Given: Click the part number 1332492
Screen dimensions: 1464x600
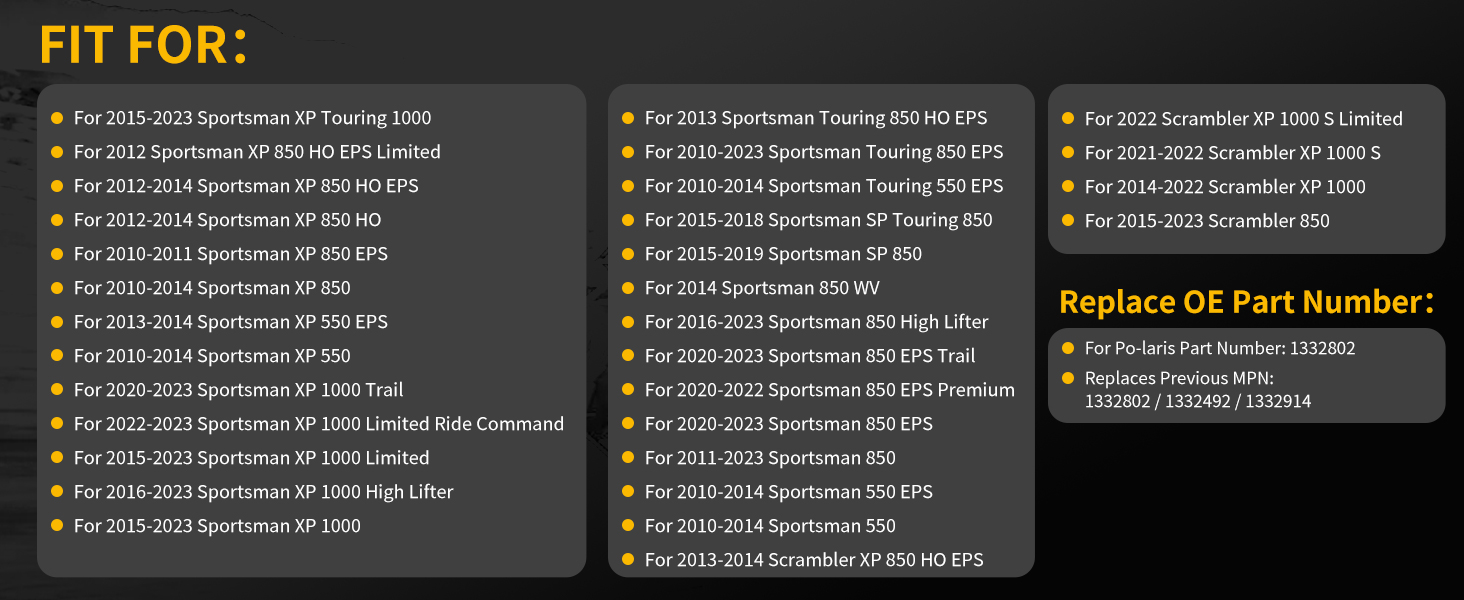Looking at the screenshot, I should (x=1198, y=401).
